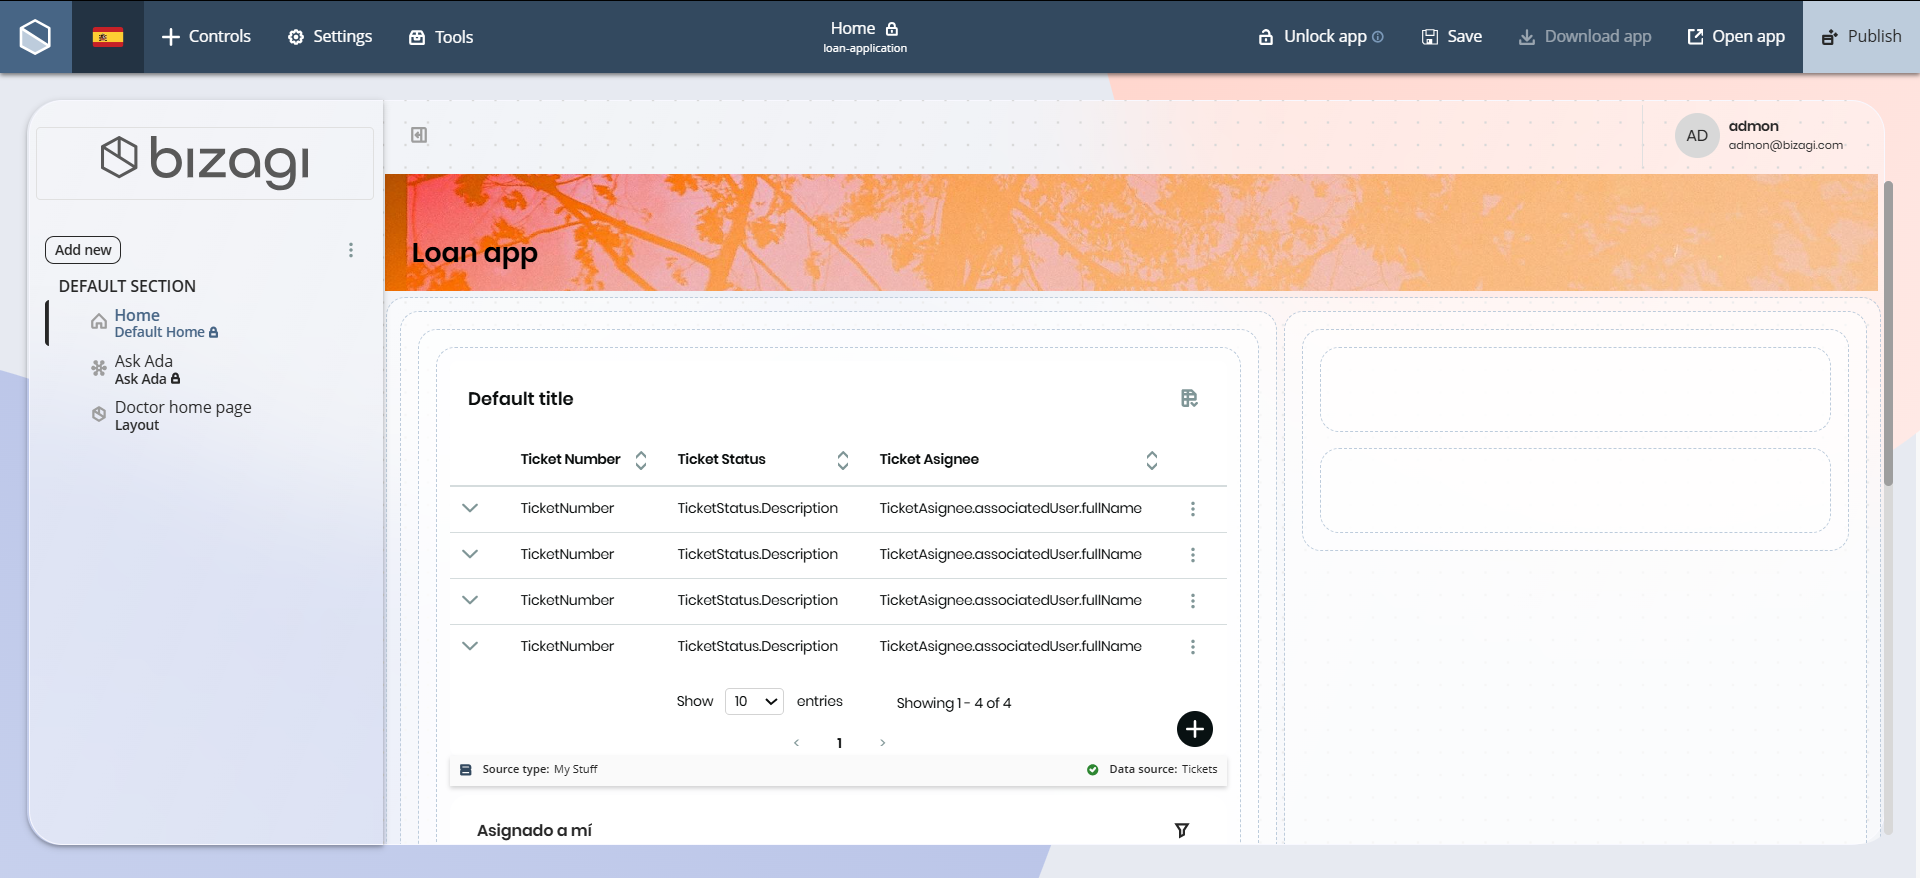Open sidebar section options menu
1920x878 pixels.
click(351, 250)
